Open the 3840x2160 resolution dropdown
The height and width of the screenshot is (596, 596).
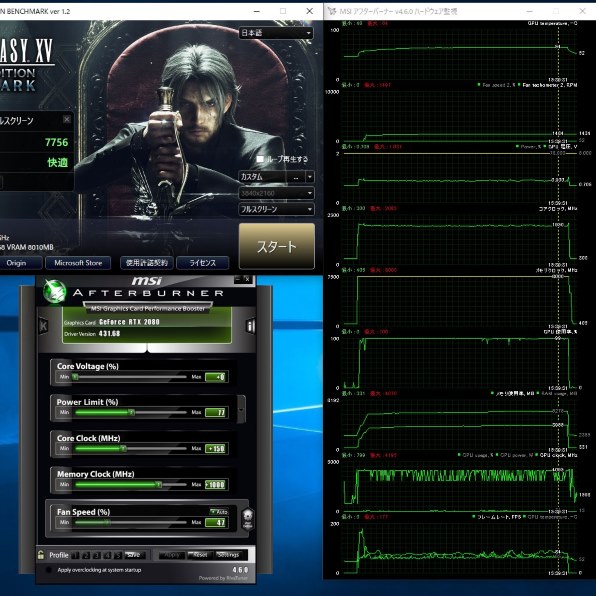276,193
